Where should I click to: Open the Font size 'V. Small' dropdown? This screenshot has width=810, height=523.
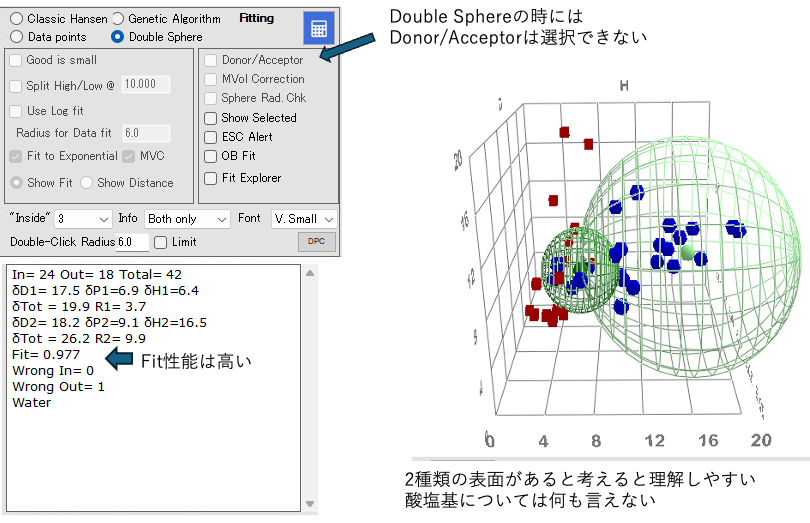click(x=304, y=218)
